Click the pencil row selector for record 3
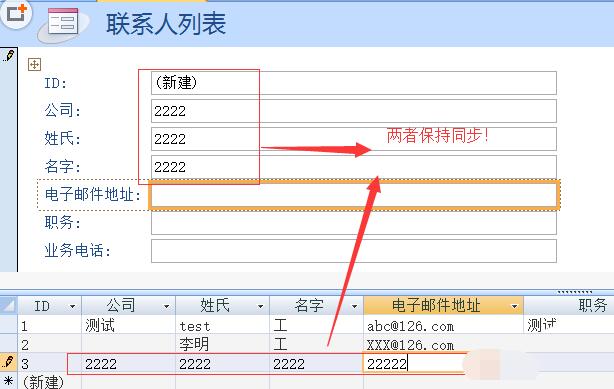 [x=9, y=363]
